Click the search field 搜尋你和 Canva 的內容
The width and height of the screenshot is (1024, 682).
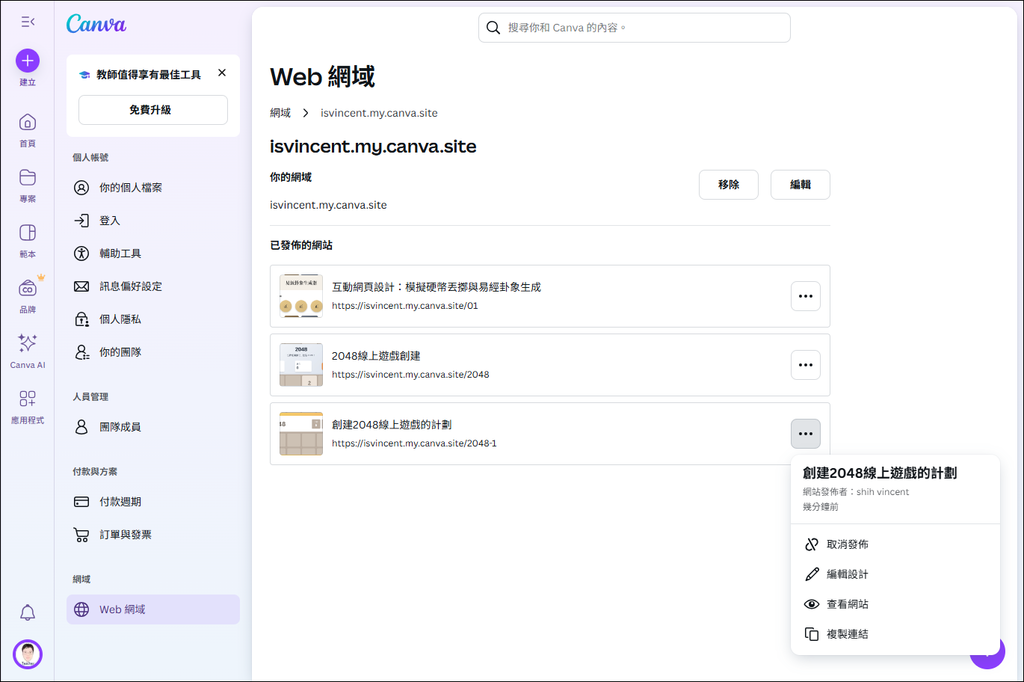634,27
